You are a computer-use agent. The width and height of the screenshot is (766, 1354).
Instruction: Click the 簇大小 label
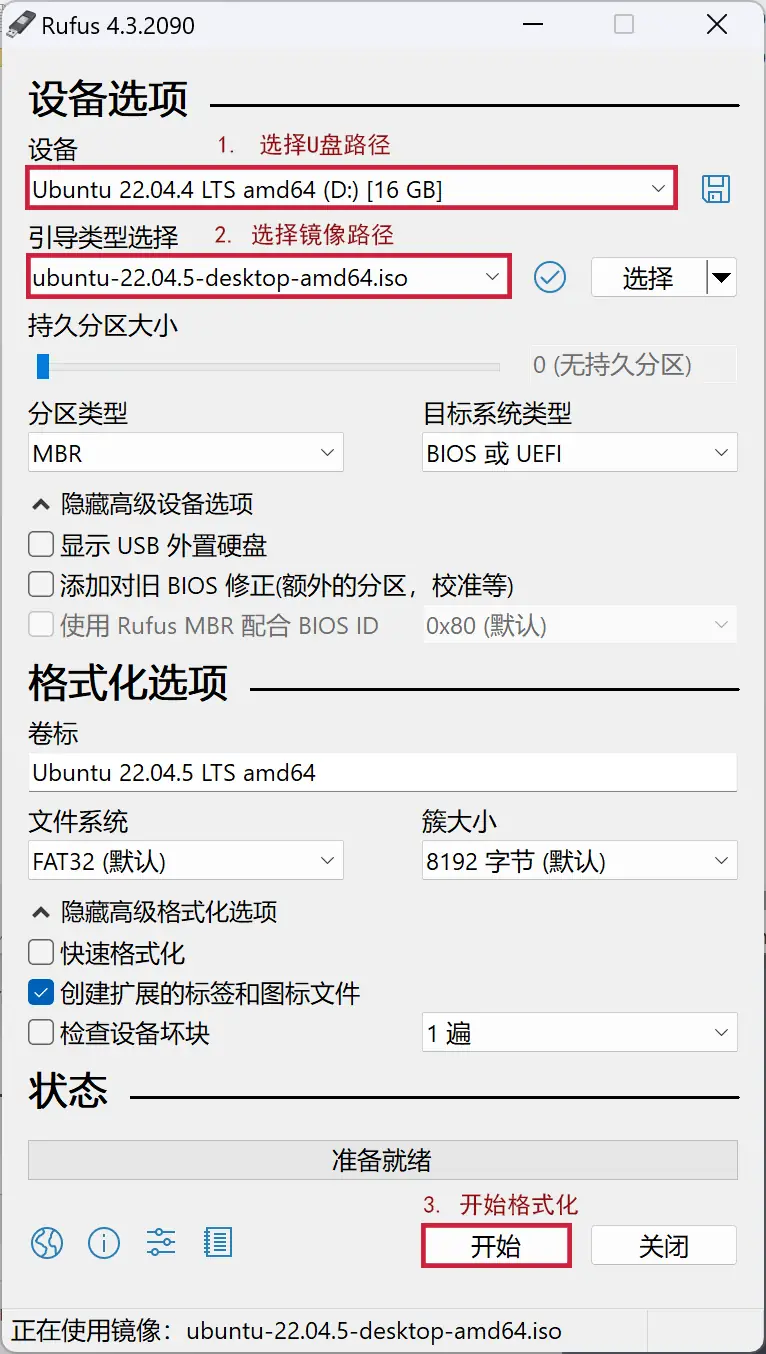(x=460, y=822)
